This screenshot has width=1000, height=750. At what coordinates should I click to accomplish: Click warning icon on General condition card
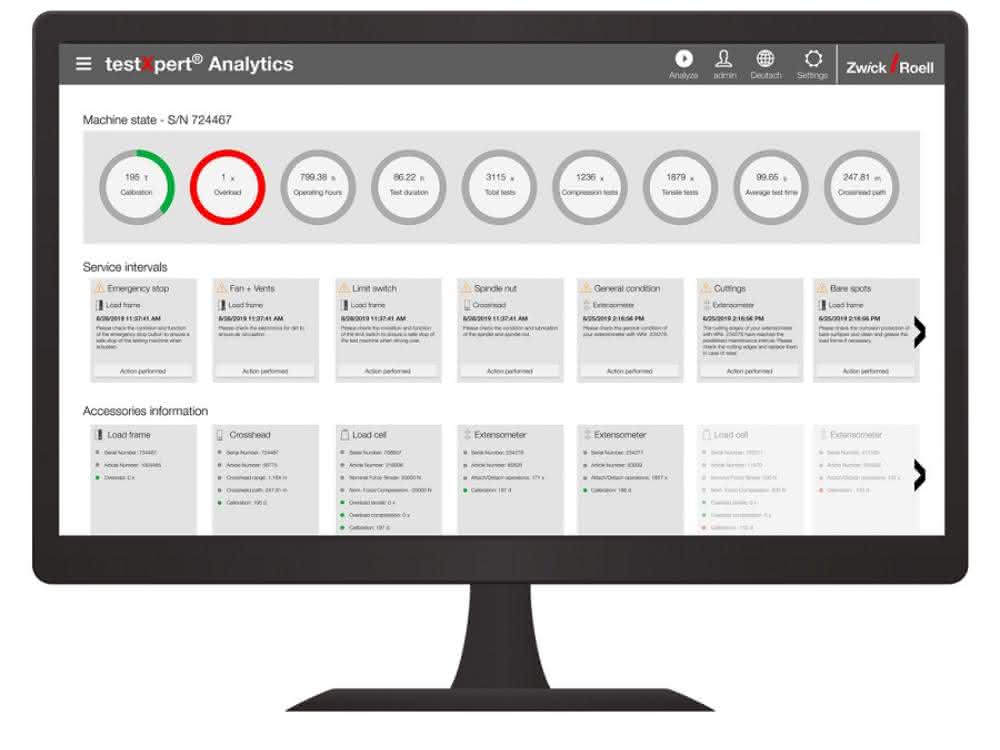585,288
